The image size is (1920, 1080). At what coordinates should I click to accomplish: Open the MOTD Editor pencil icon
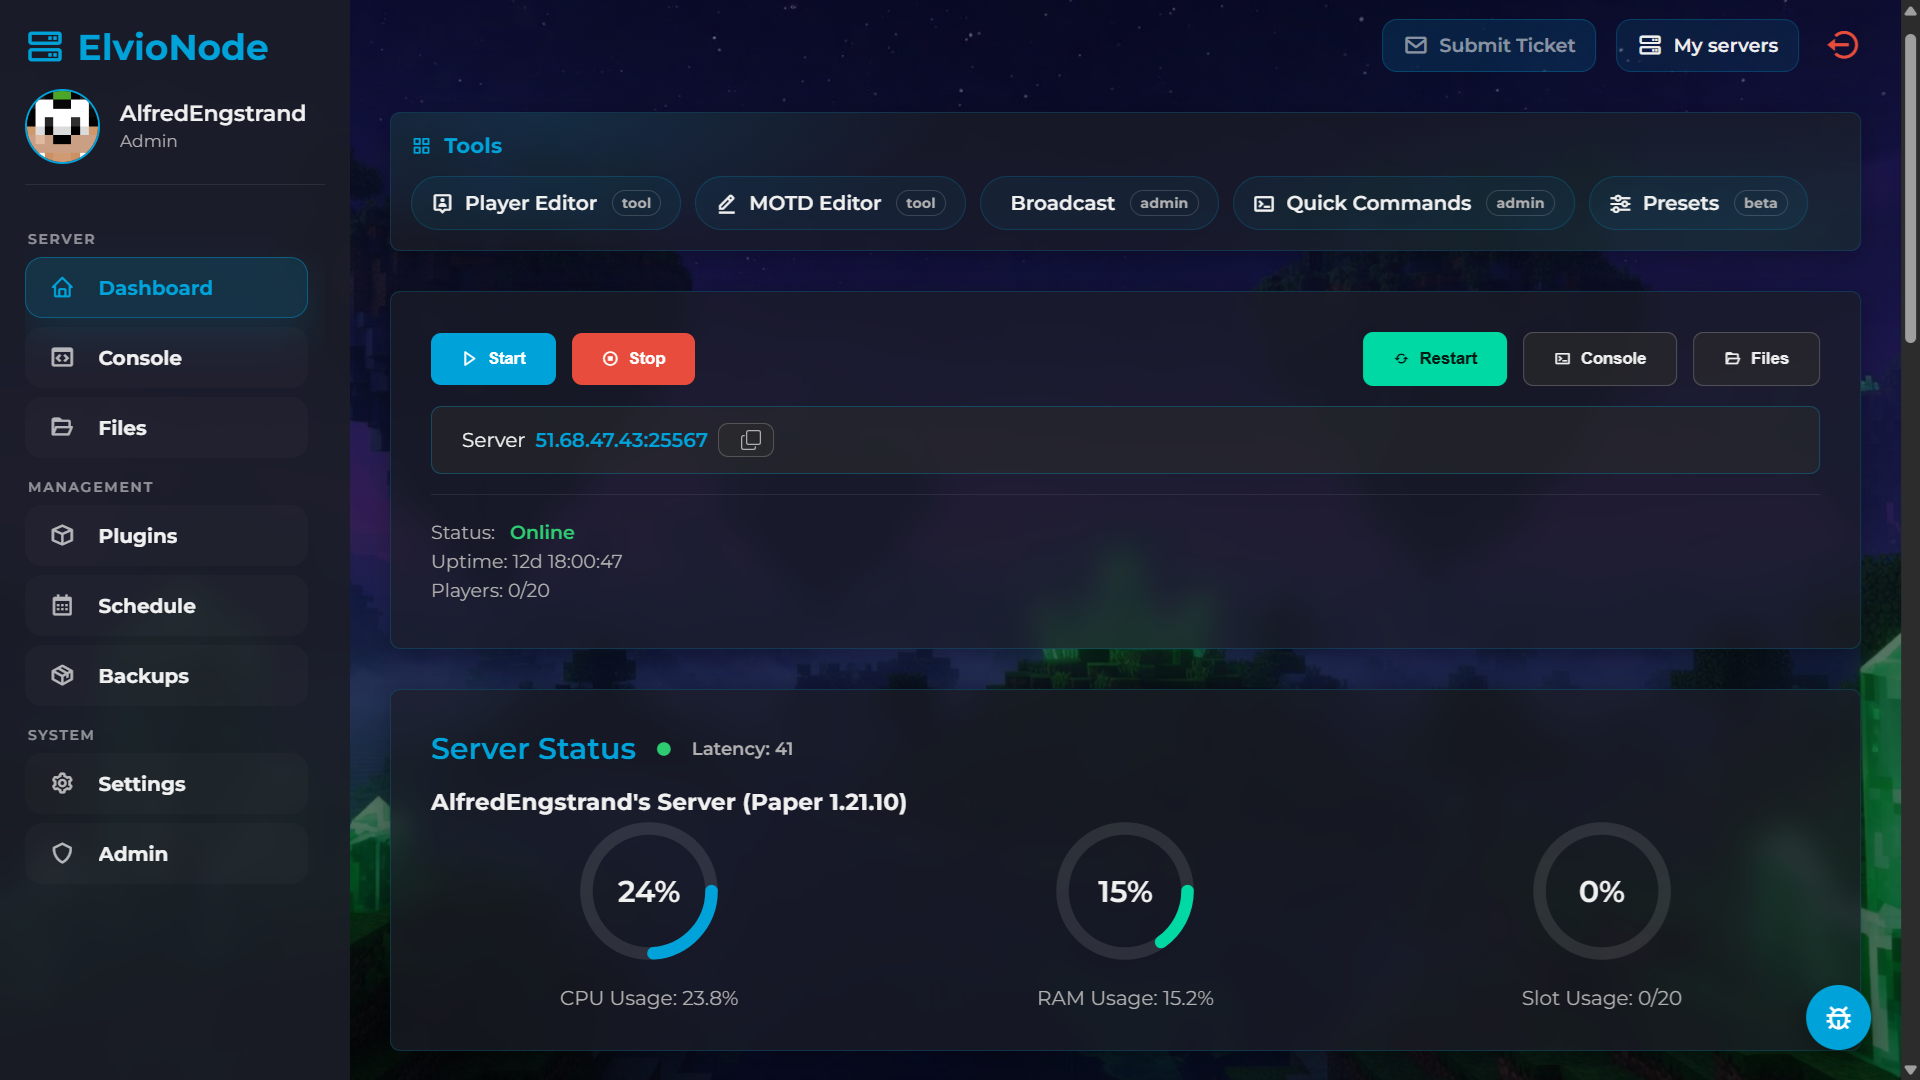click(726, 203)
